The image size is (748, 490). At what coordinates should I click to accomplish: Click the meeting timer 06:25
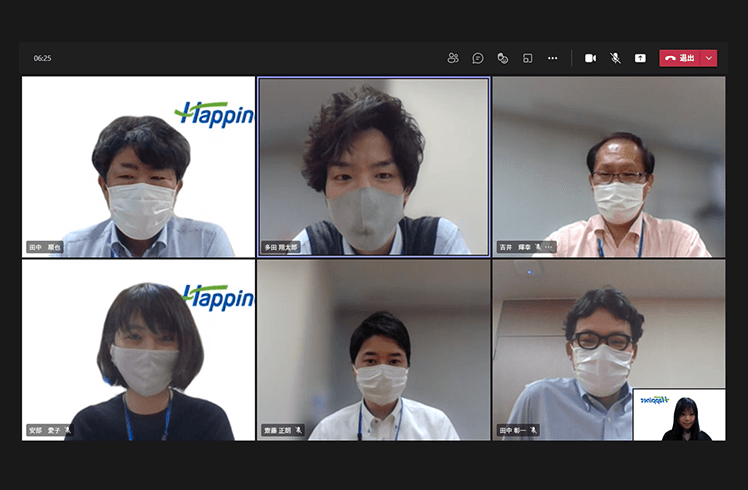coord(42,58)
